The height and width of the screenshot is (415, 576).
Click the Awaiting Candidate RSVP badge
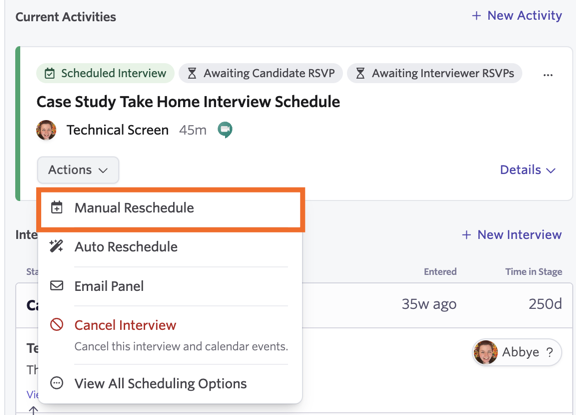261,73
